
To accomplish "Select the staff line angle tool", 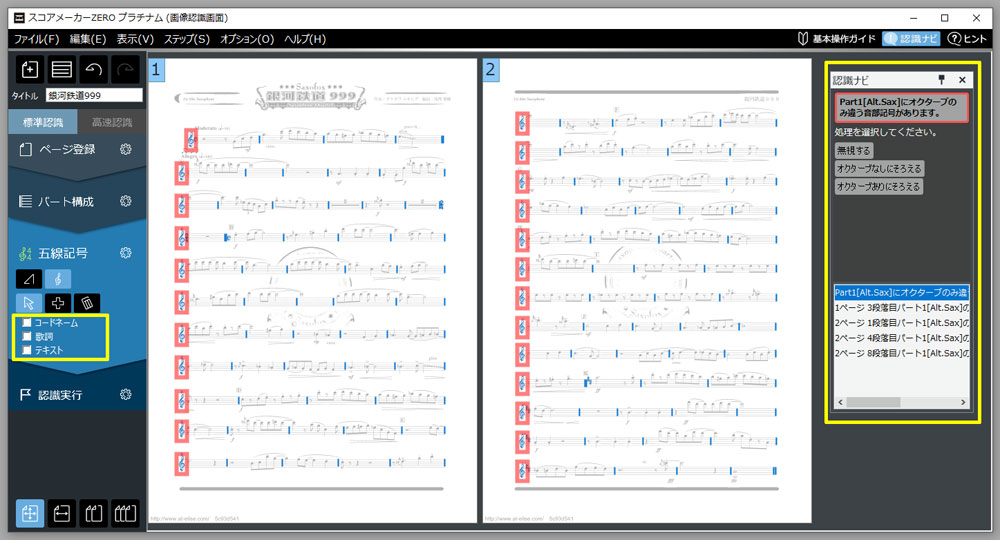I will (29, 279).
